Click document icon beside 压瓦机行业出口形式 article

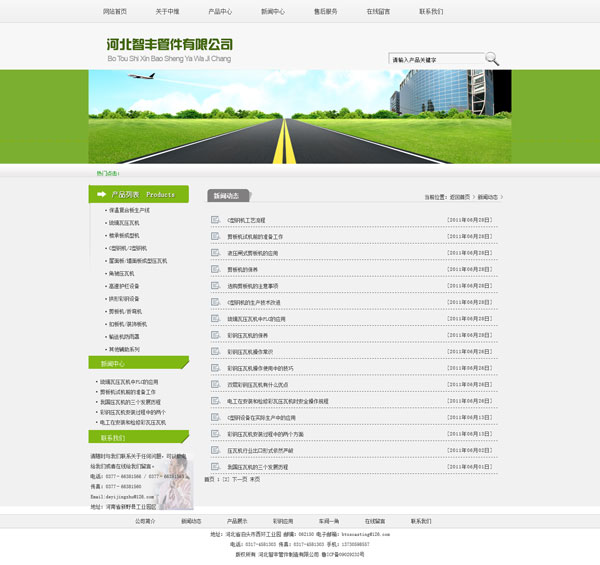215,450
